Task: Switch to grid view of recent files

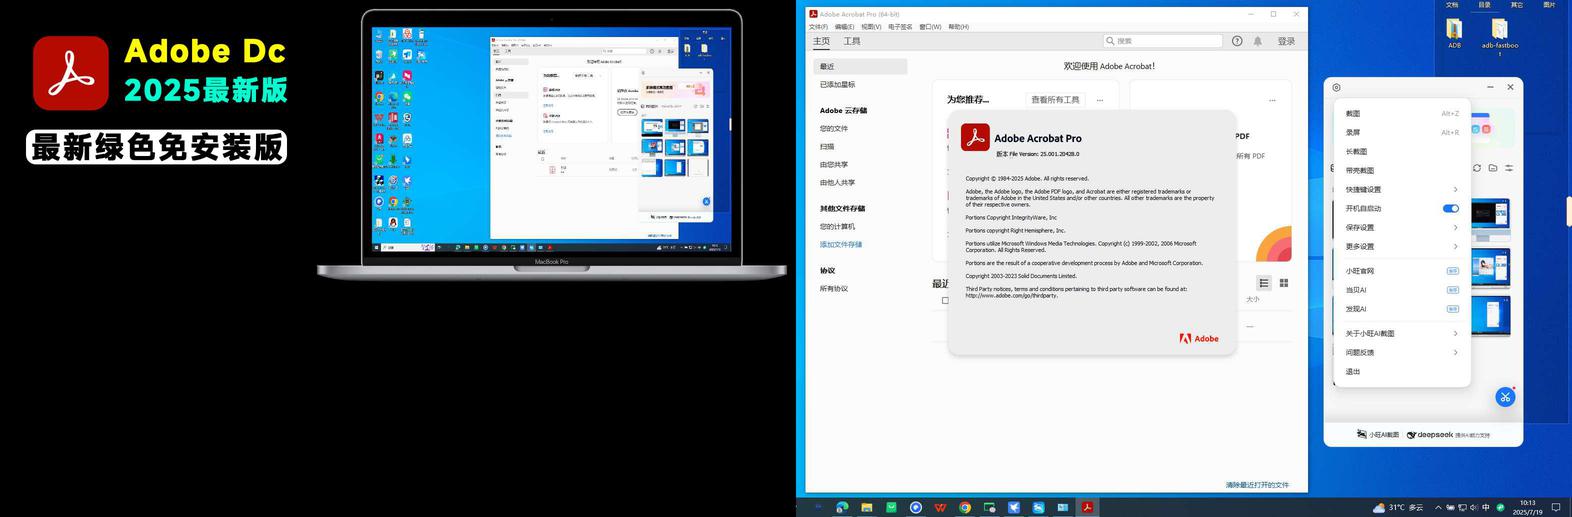Action: [1284, 283]
